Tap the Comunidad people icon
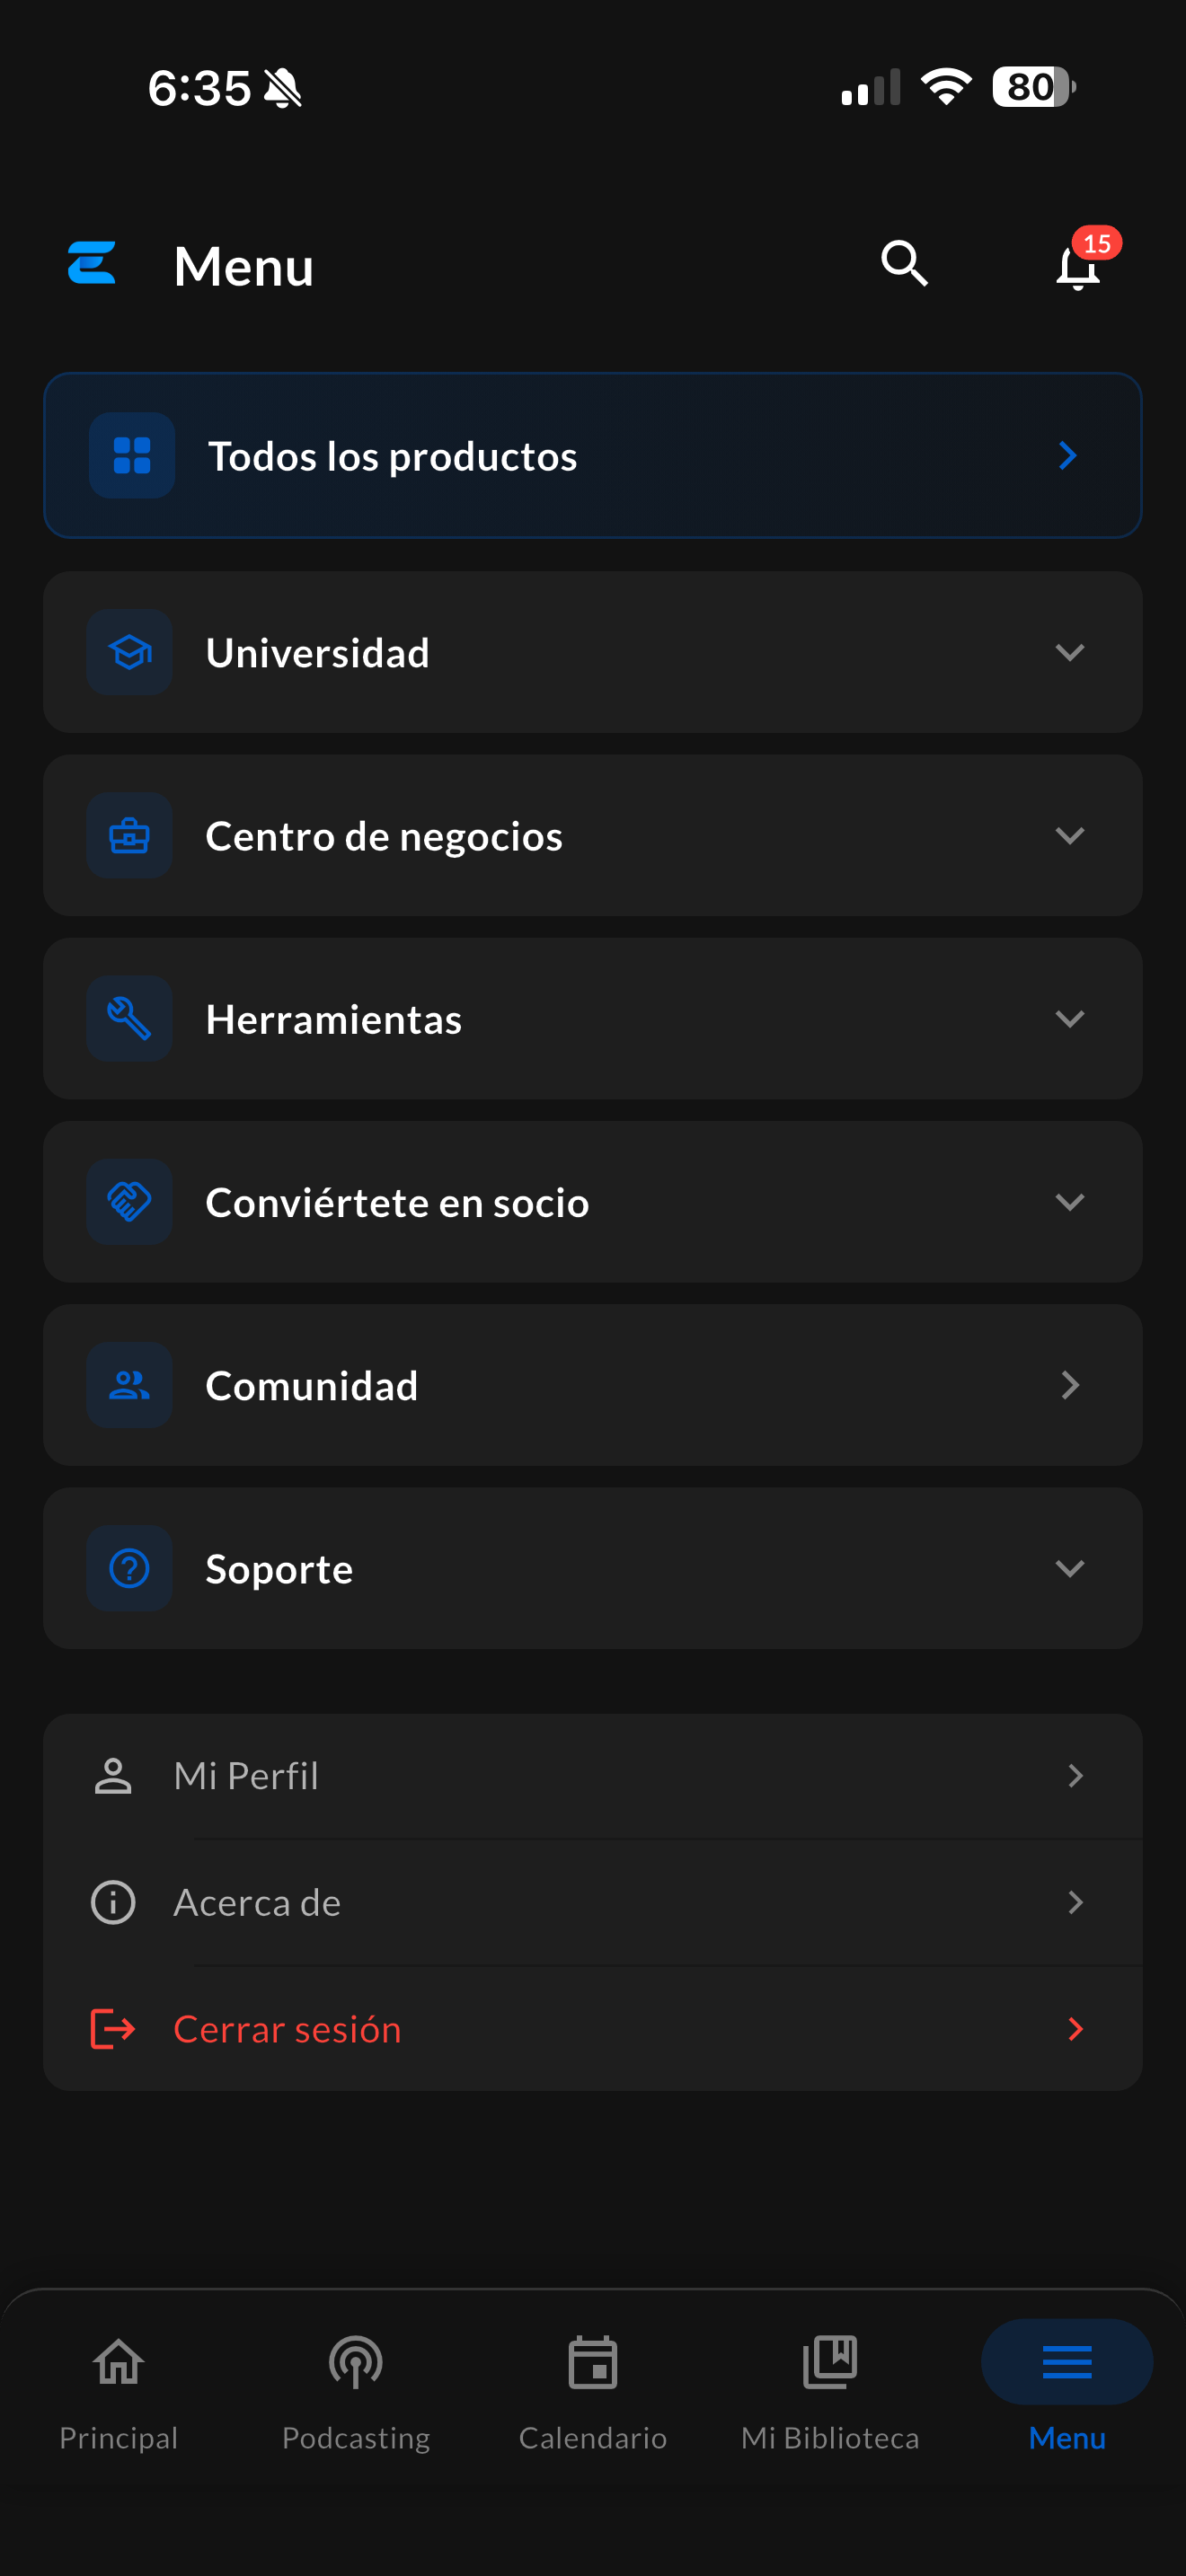Image resolution: width=1186 pixels, height=2576 pixels. [129, 1385]
